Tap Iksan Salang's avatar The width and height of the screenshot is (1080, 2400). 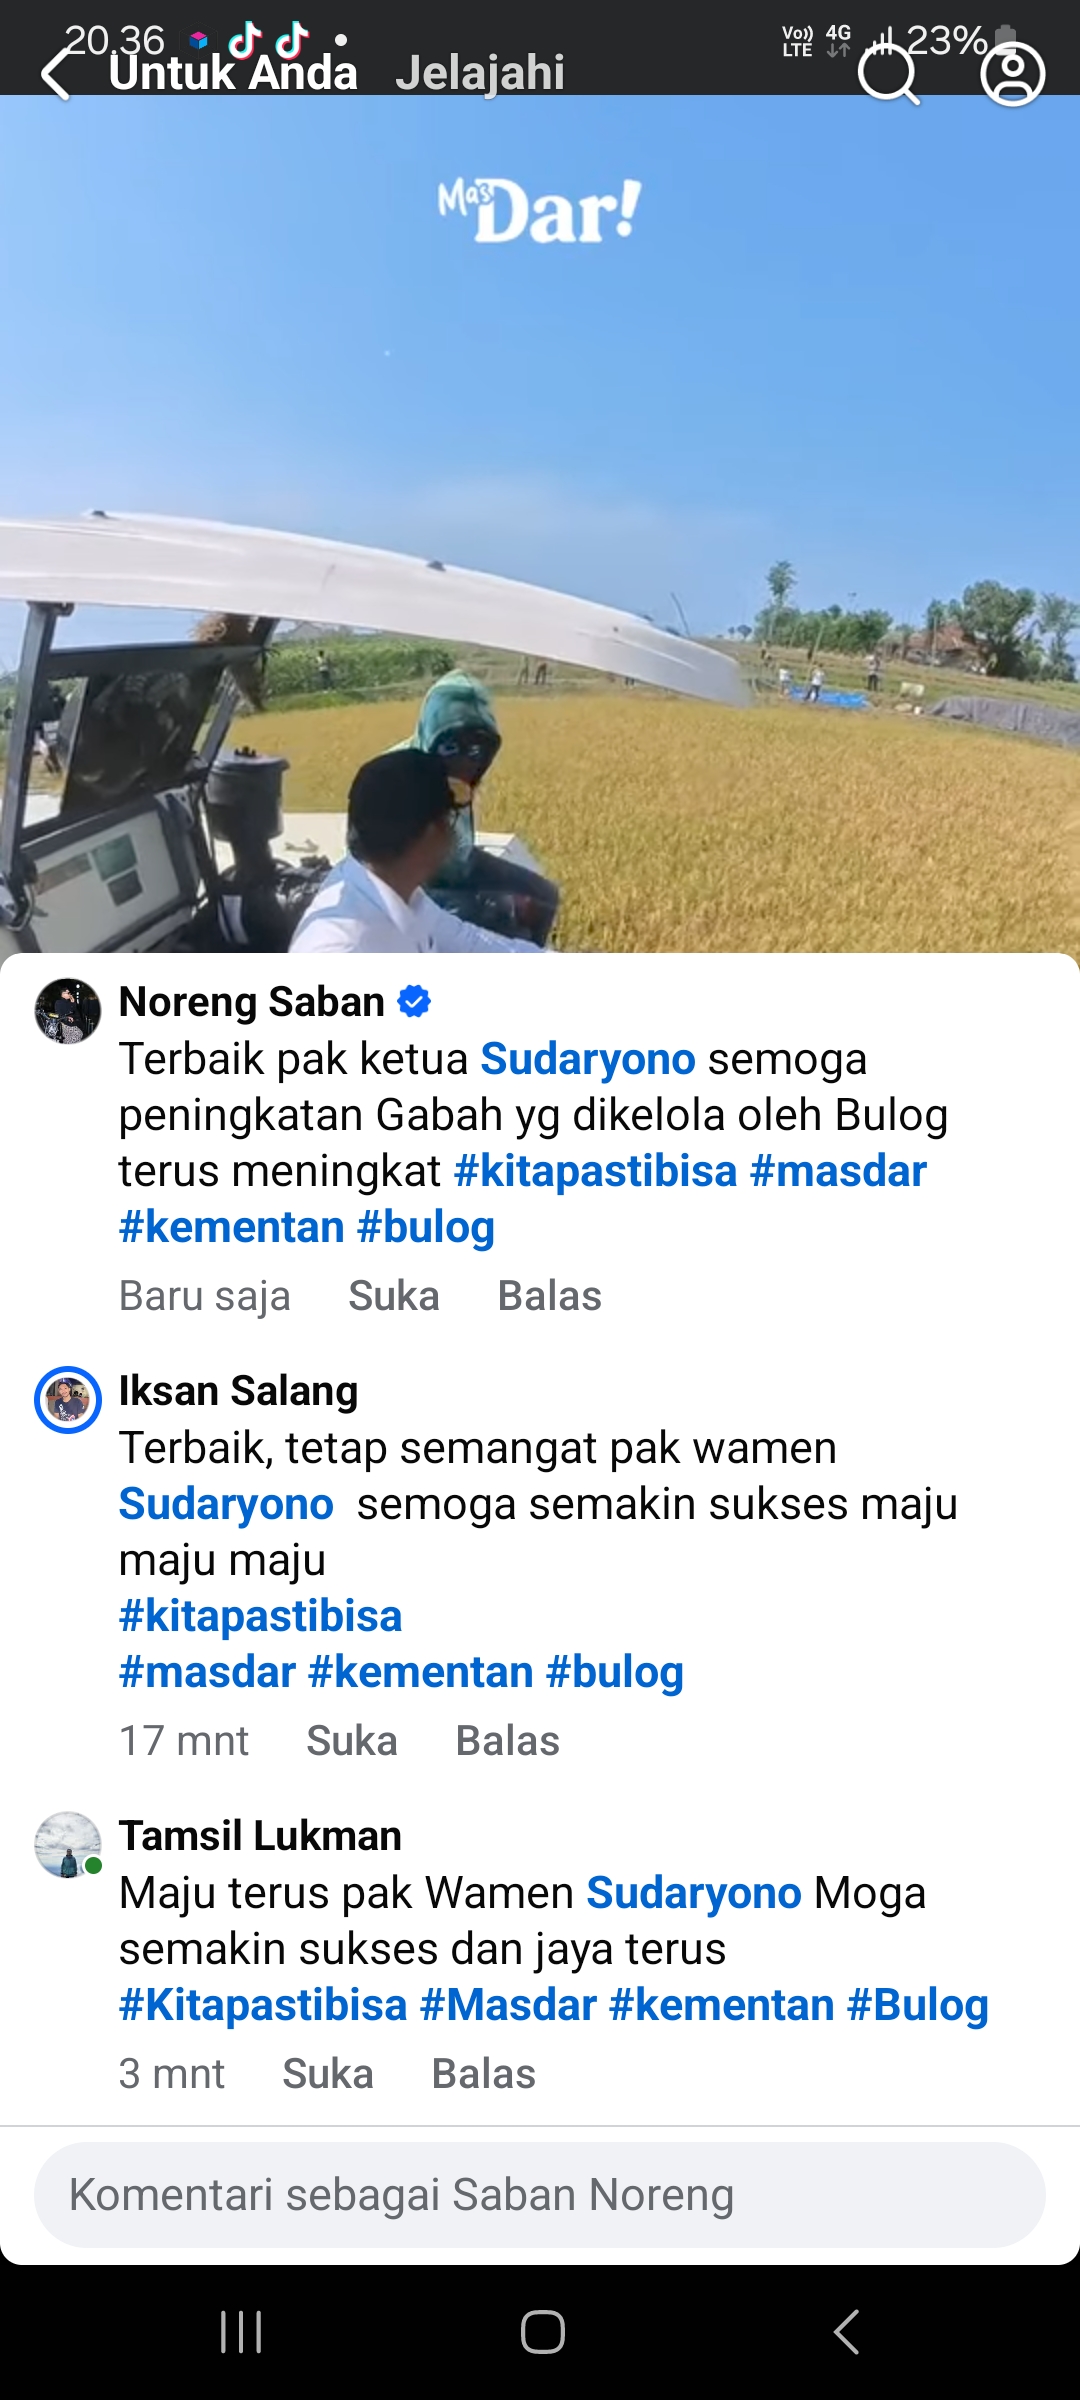tap(68, 1399)
